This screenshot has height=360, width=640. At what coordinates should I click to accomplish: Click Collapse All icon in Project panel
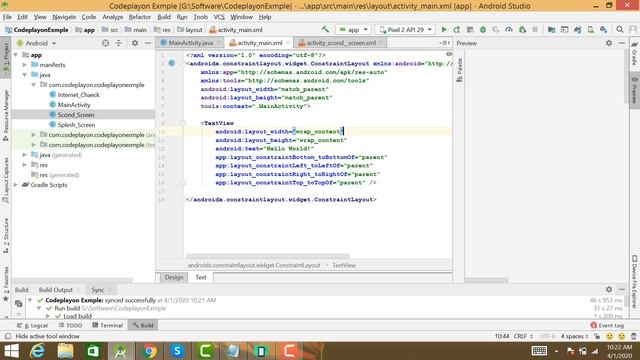(119, 43)
